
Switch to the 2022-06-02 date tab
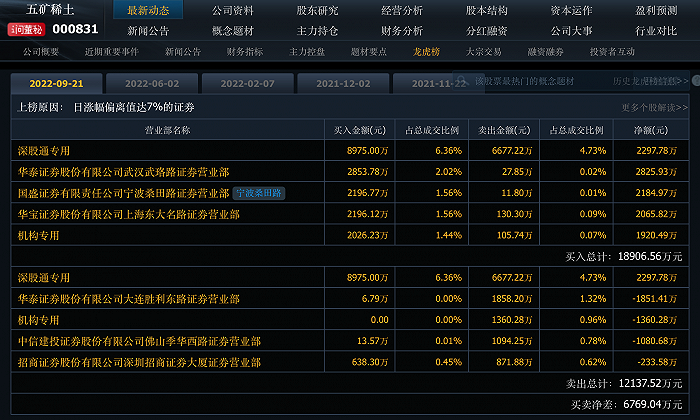point(152,83)
